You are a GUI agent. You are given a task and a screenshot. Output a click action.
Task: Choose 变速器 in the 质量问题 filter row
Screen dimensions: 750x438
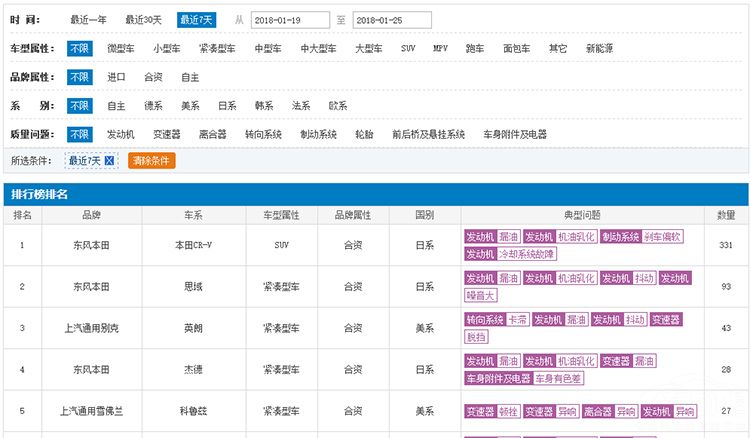(165, 134)
